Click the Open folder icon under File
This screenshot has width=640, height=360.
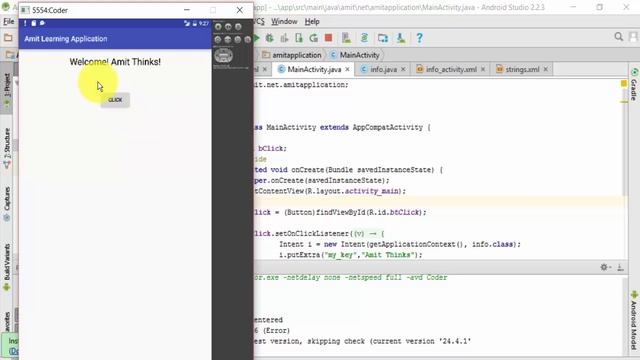coord(8,38)
